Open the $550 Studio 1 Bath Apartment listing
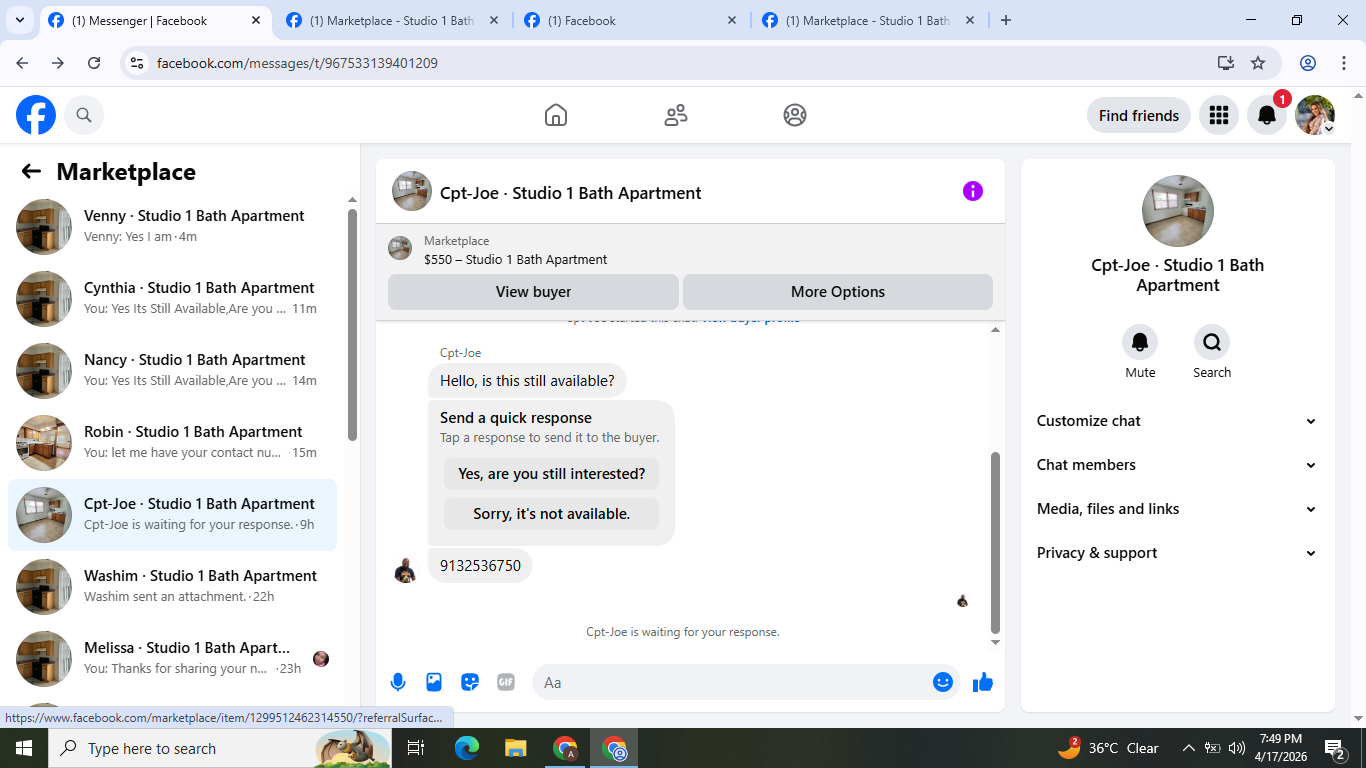Screen dimensions: 1366x768 pos(515,259)
